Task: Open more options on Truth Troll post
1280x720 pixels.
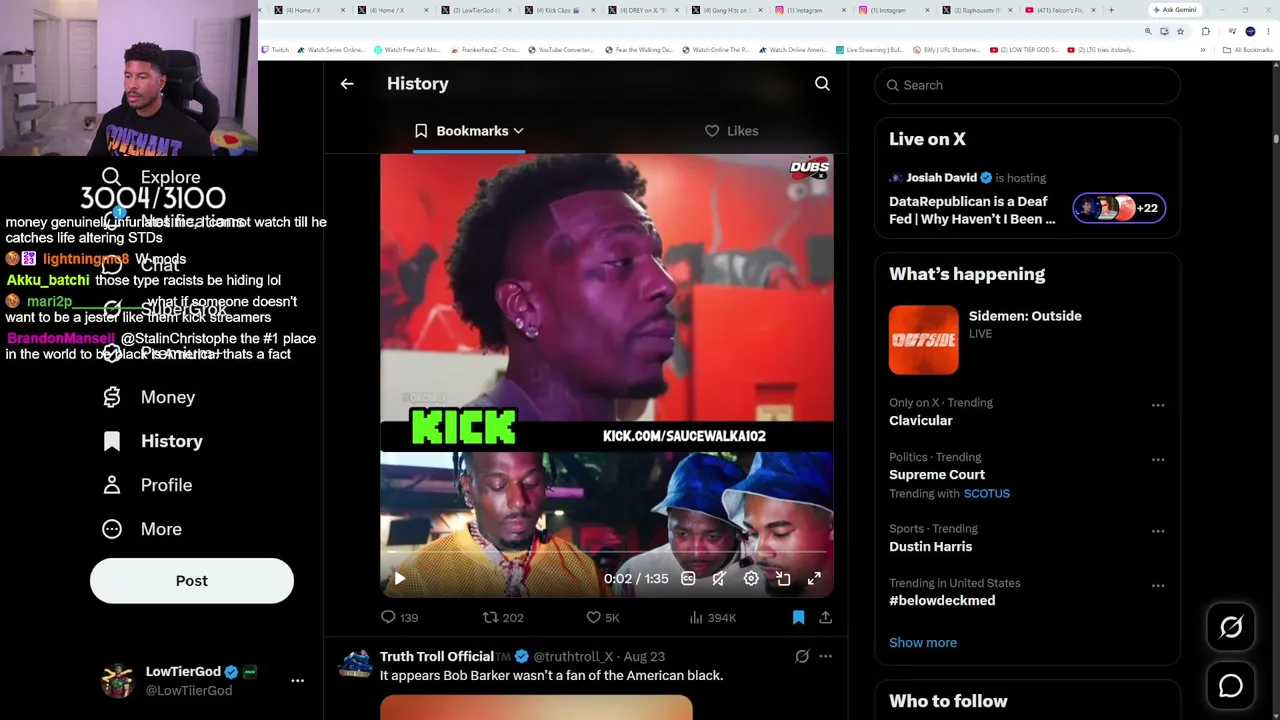Action: click(x=825, y=657)
